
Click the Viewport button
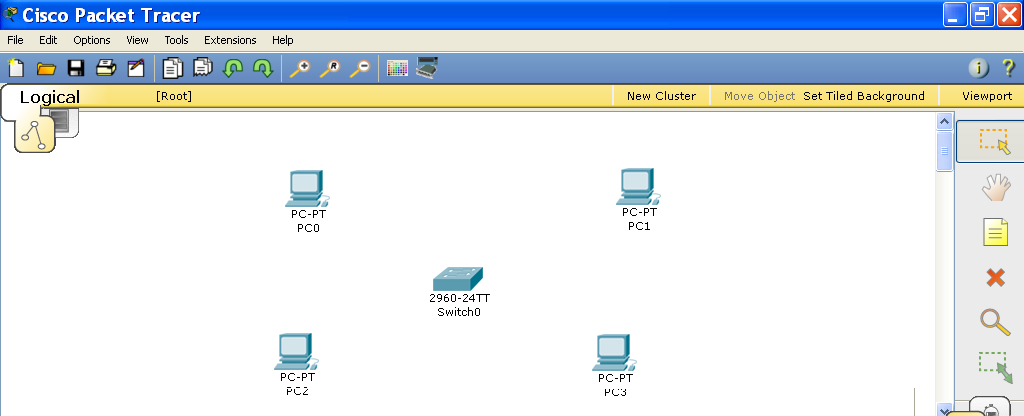(987, 96)
